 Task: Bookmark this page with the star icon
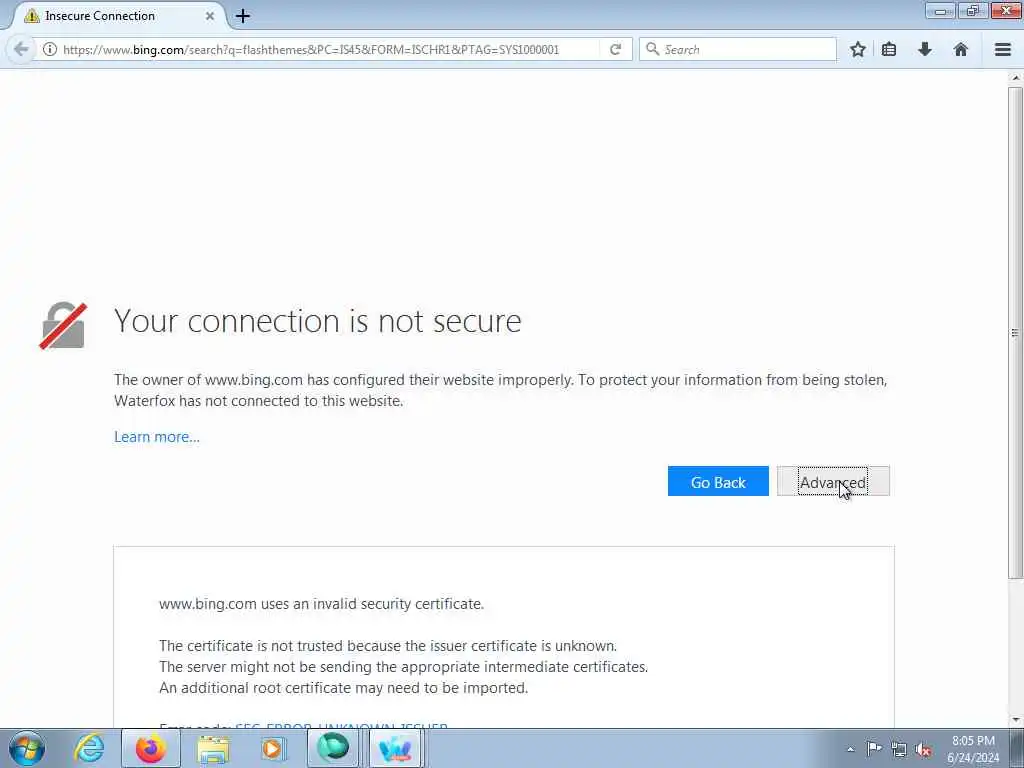[858, 49]
